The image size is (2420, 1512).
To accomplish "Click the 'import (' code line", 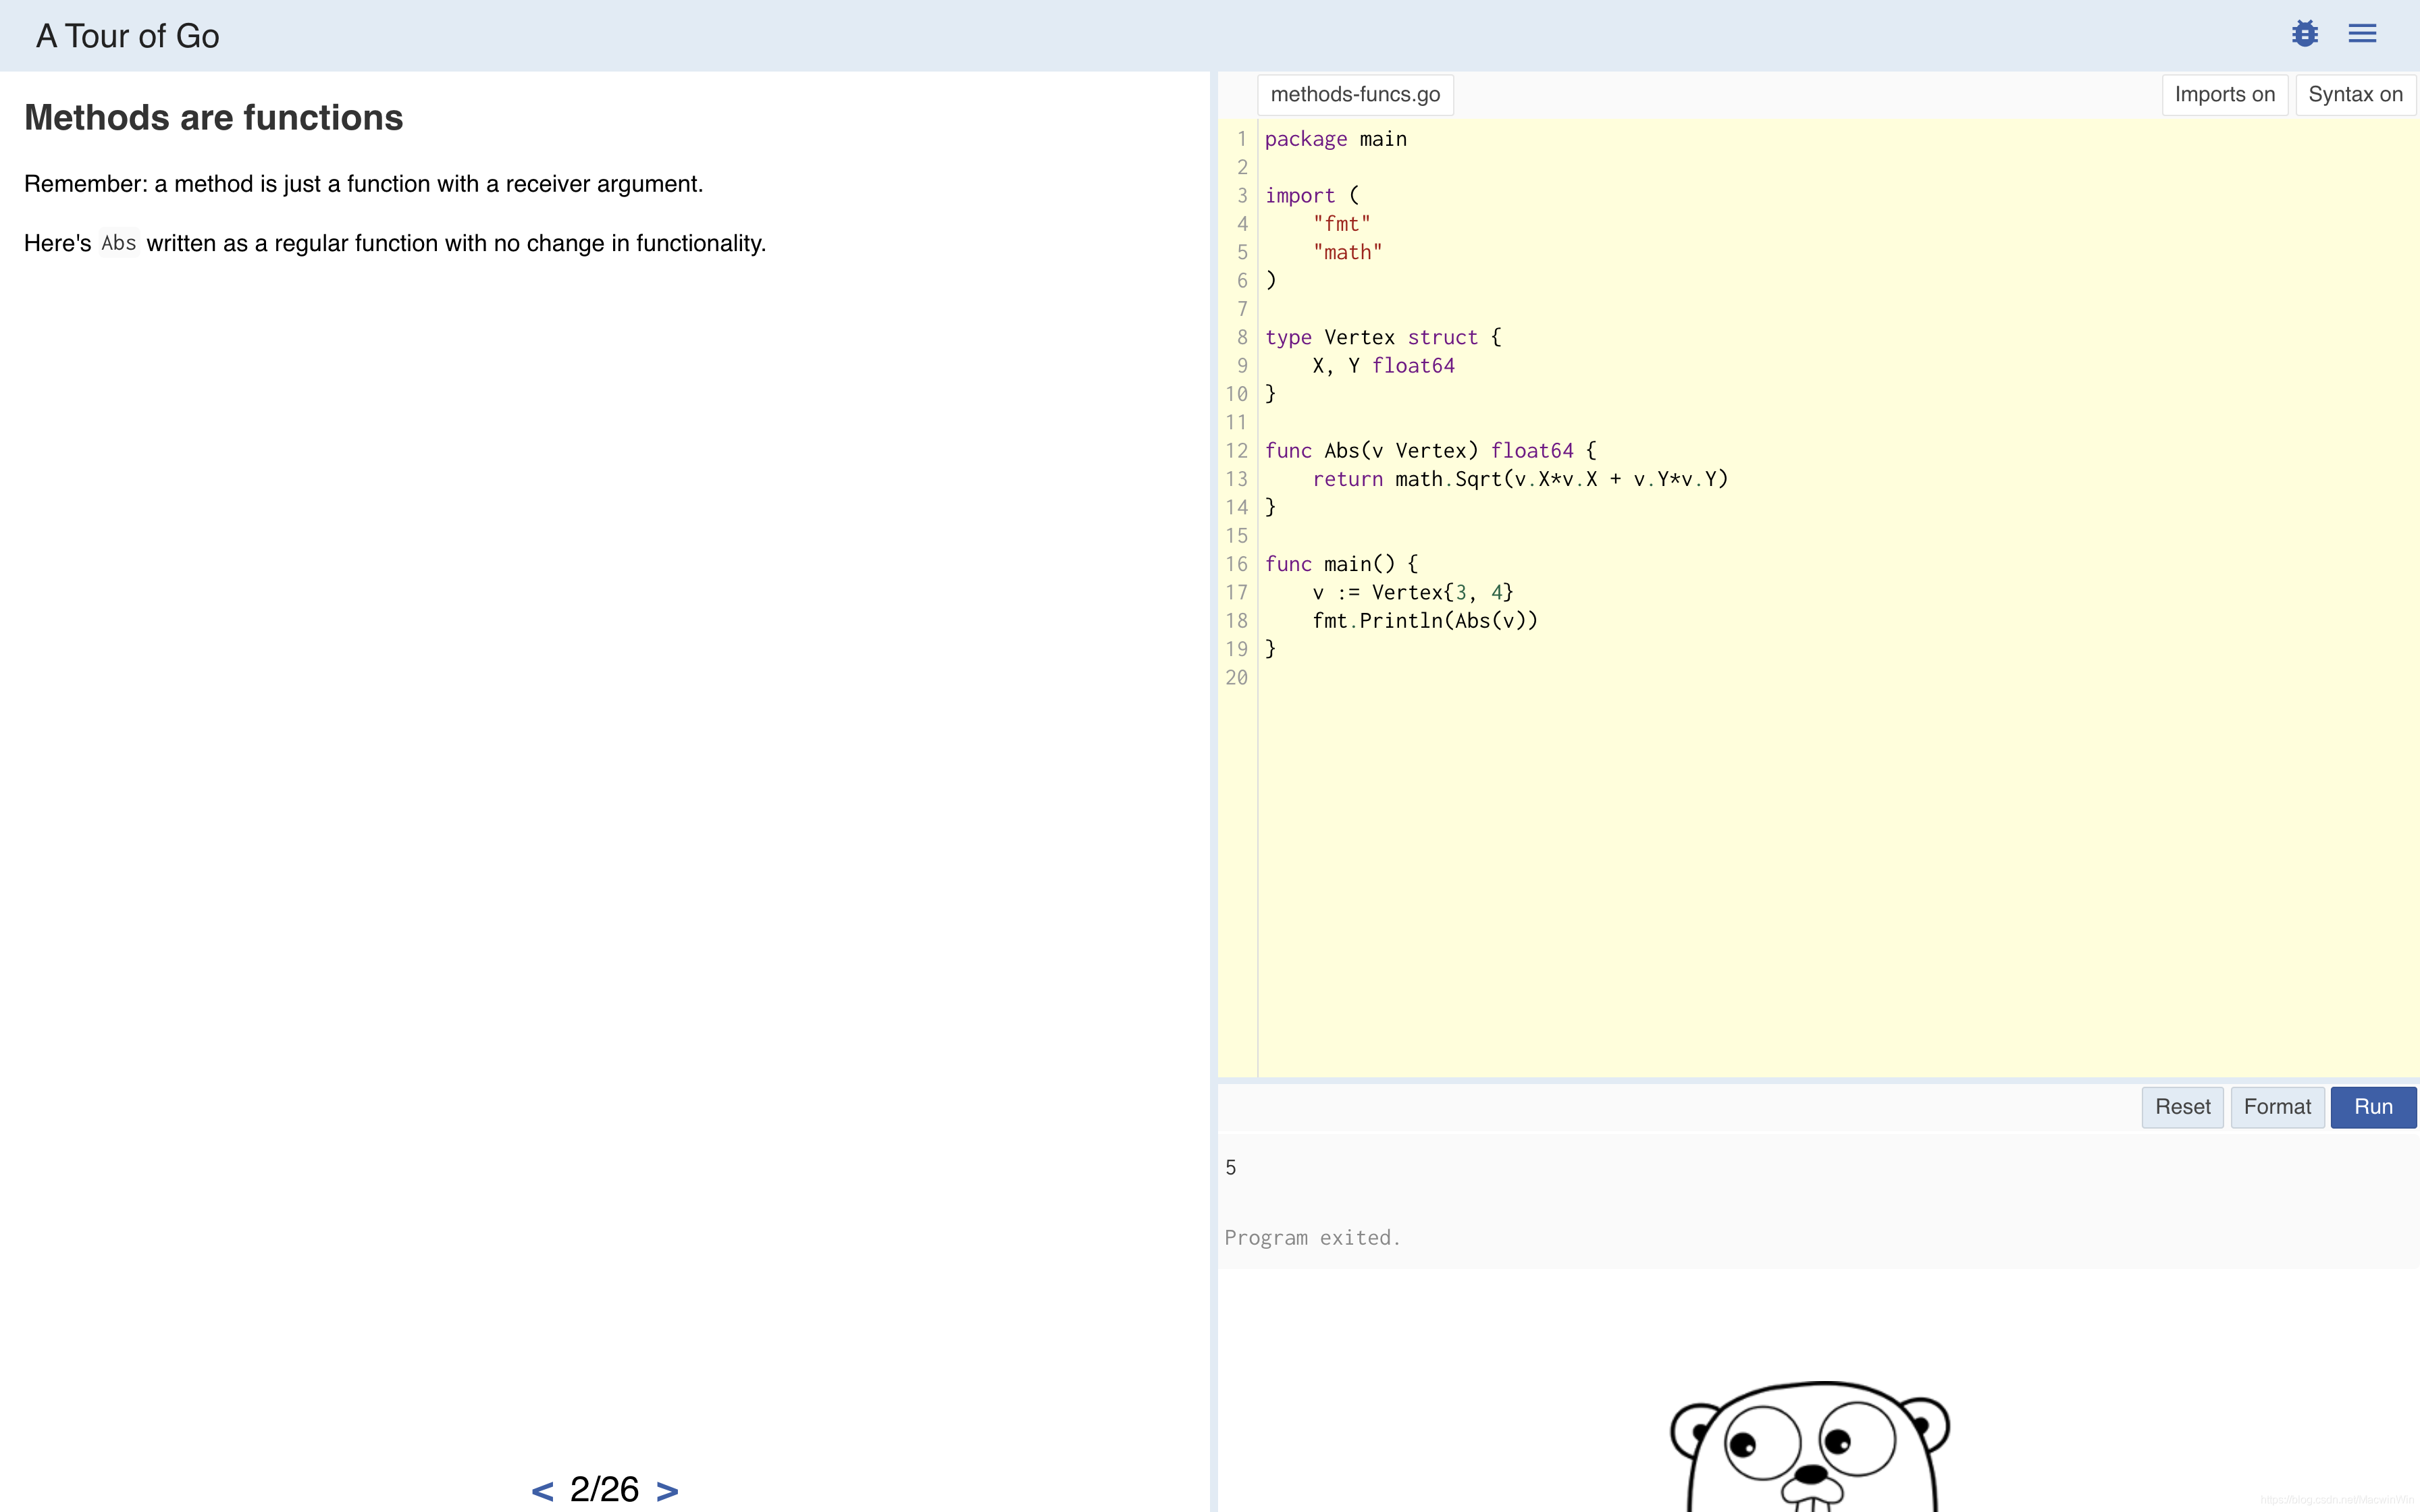I will coord(1312,196).
